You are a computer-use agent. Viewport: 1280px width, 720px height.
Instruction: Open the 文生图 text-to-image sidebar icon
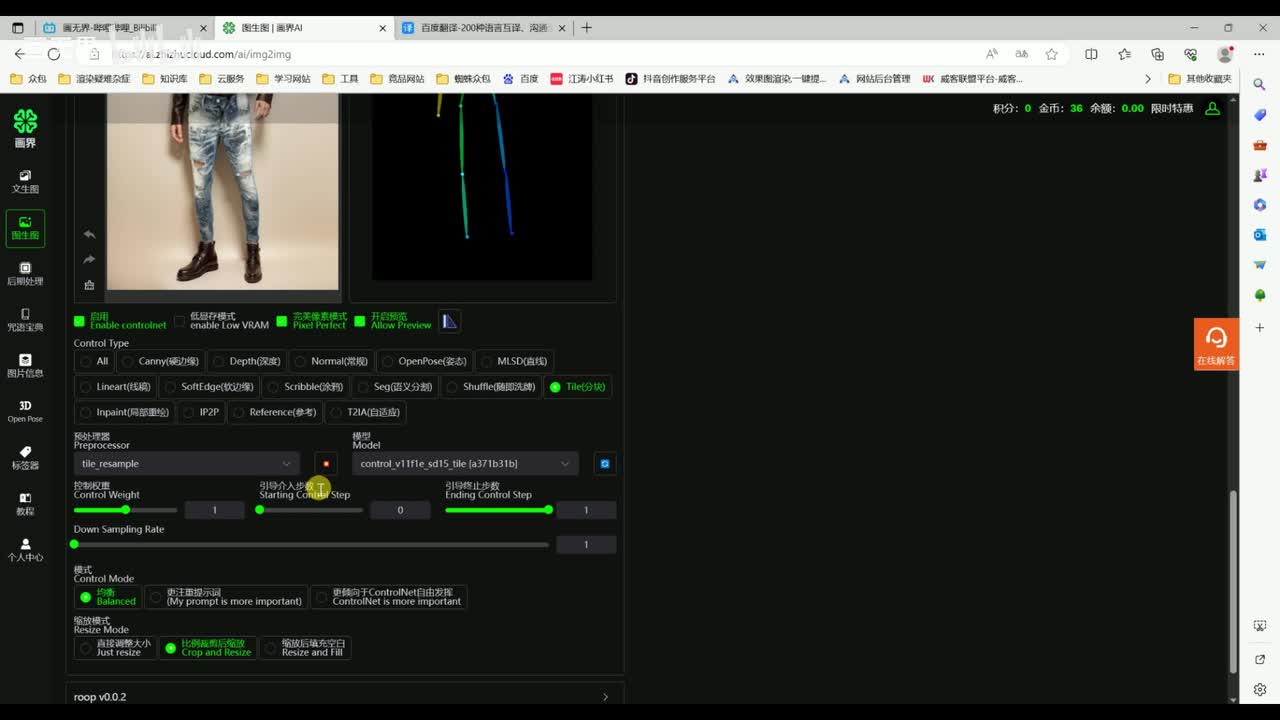tap(25, 180)
